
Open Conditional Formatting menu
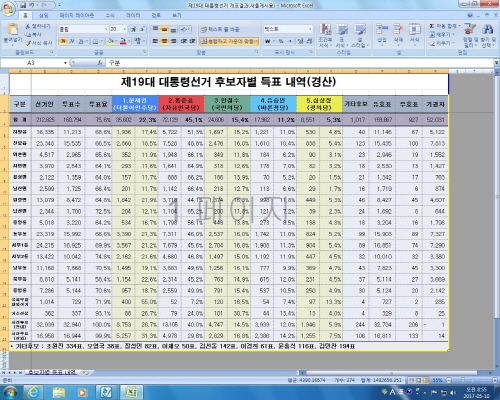point(325,35)
